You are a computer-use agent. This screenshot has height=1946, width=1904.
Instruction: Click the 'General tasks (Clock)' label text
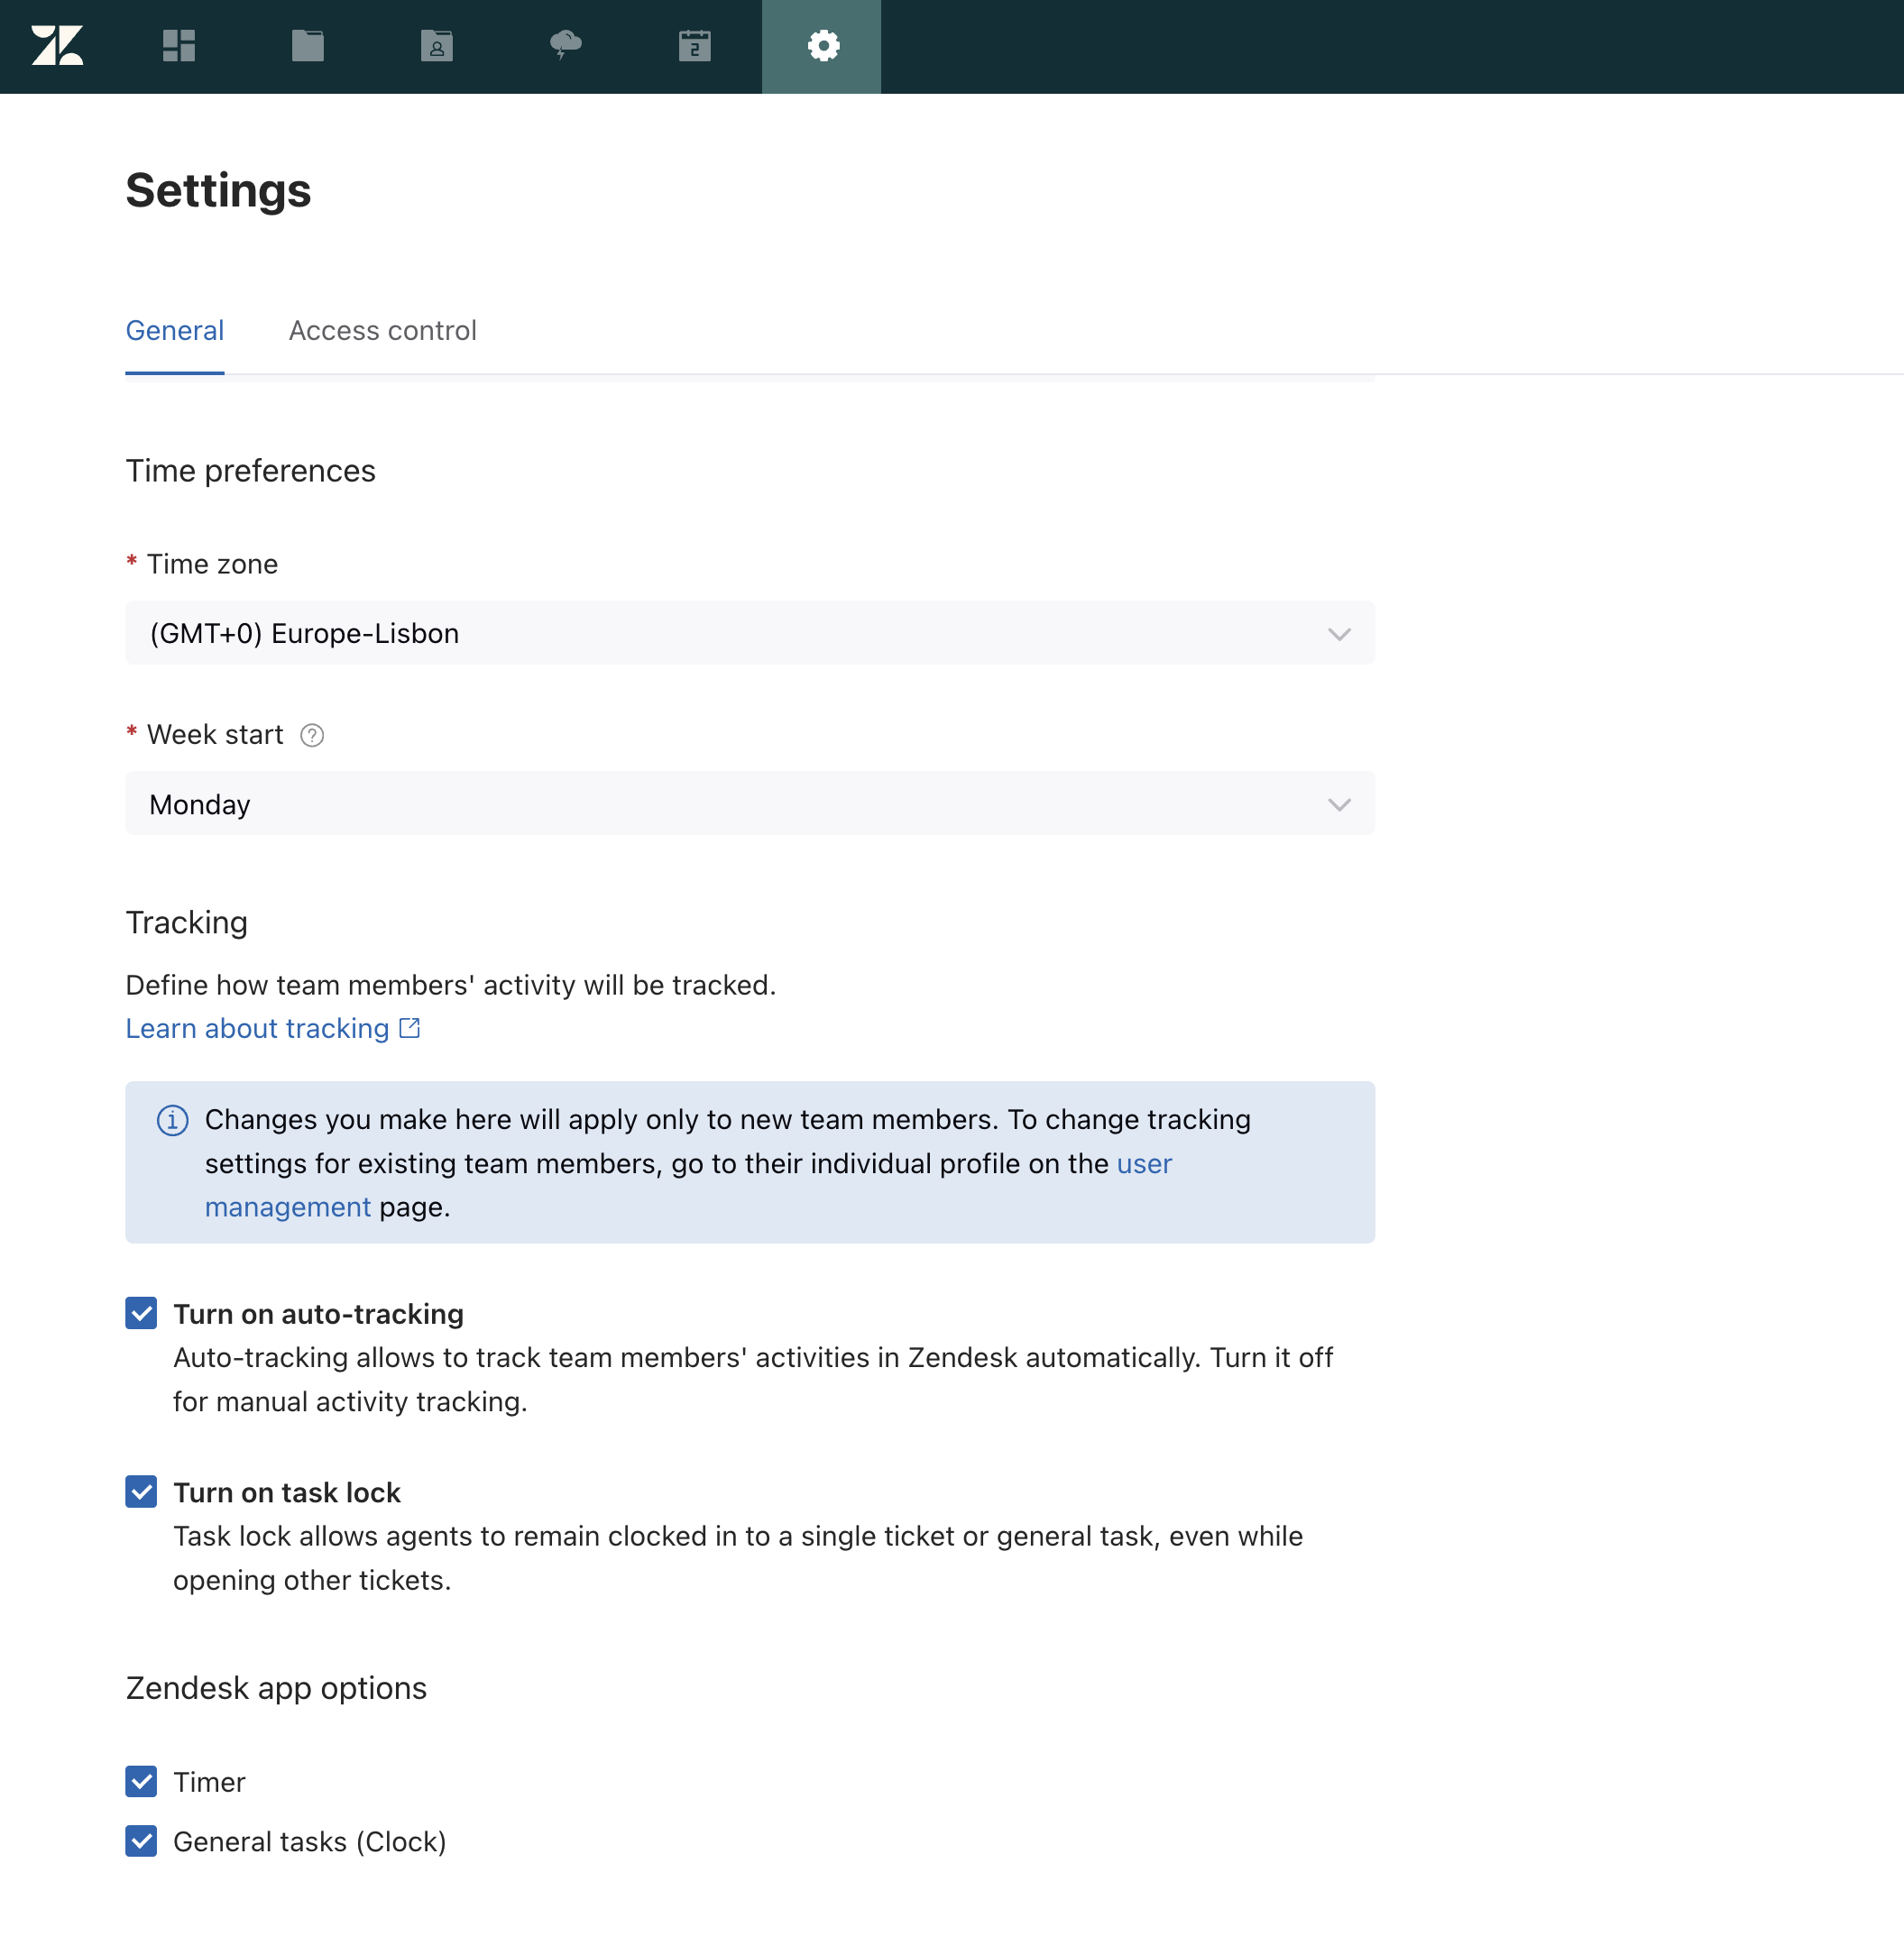pyautogui.click(x=310, y=1842)
